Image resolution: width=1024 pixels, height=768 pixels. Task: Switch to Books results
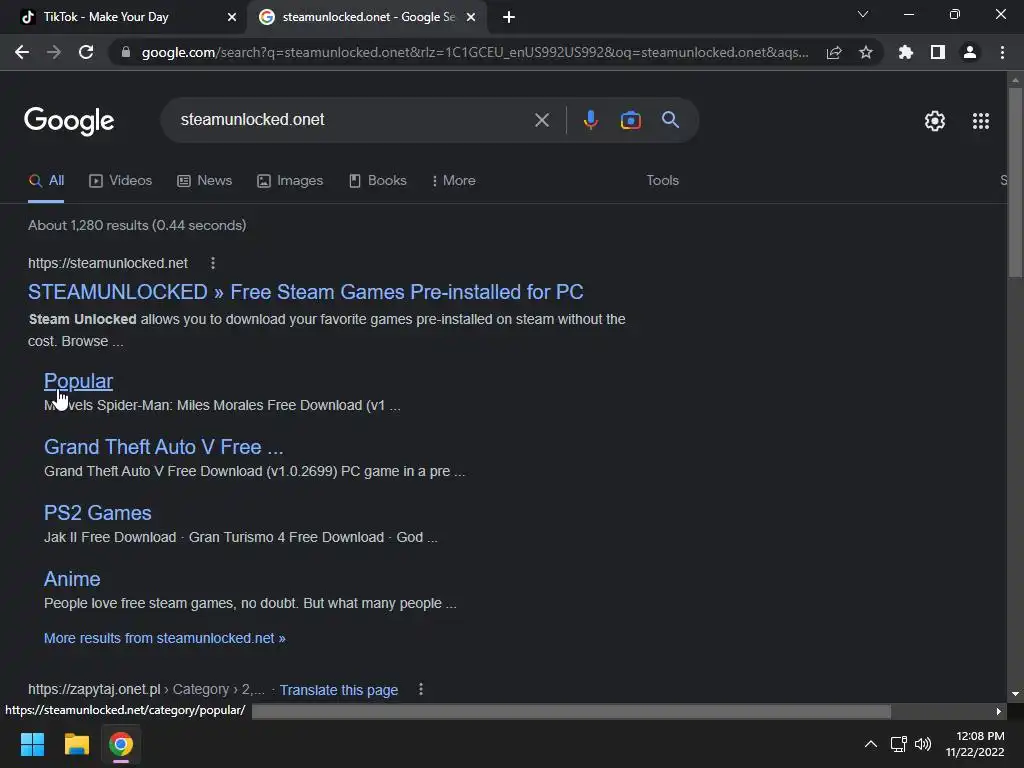[377, 181]
